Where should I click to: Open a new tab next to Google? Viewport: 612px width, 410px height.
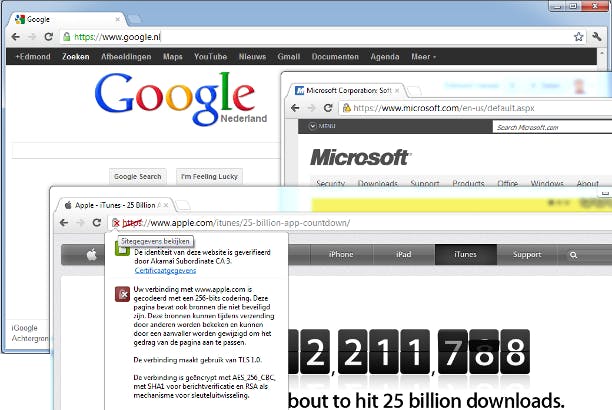[x=134, y=19]
